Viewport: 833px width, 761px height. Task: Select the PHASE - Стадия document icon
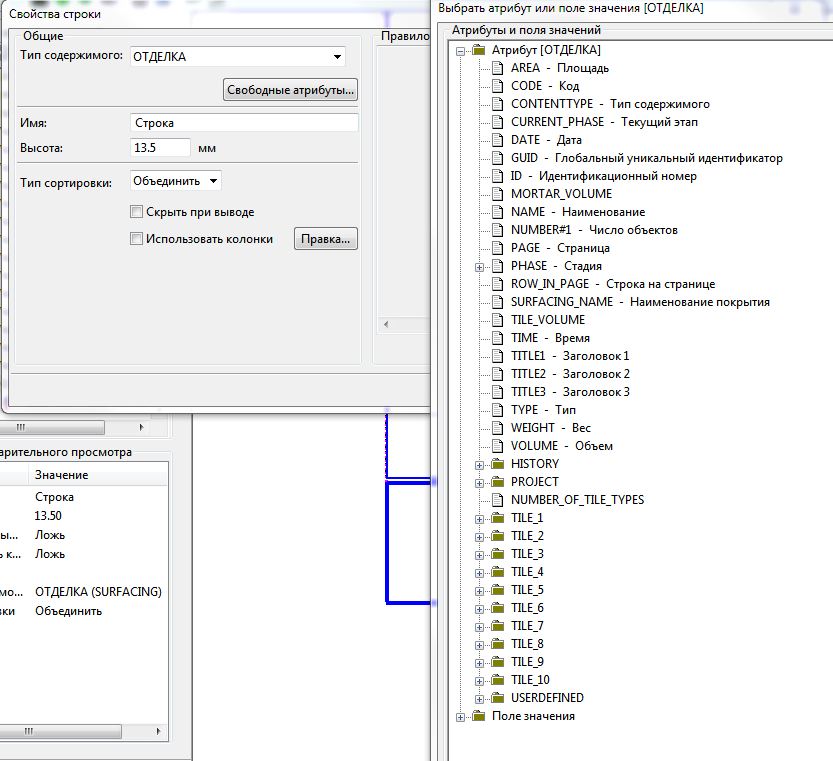497,266
